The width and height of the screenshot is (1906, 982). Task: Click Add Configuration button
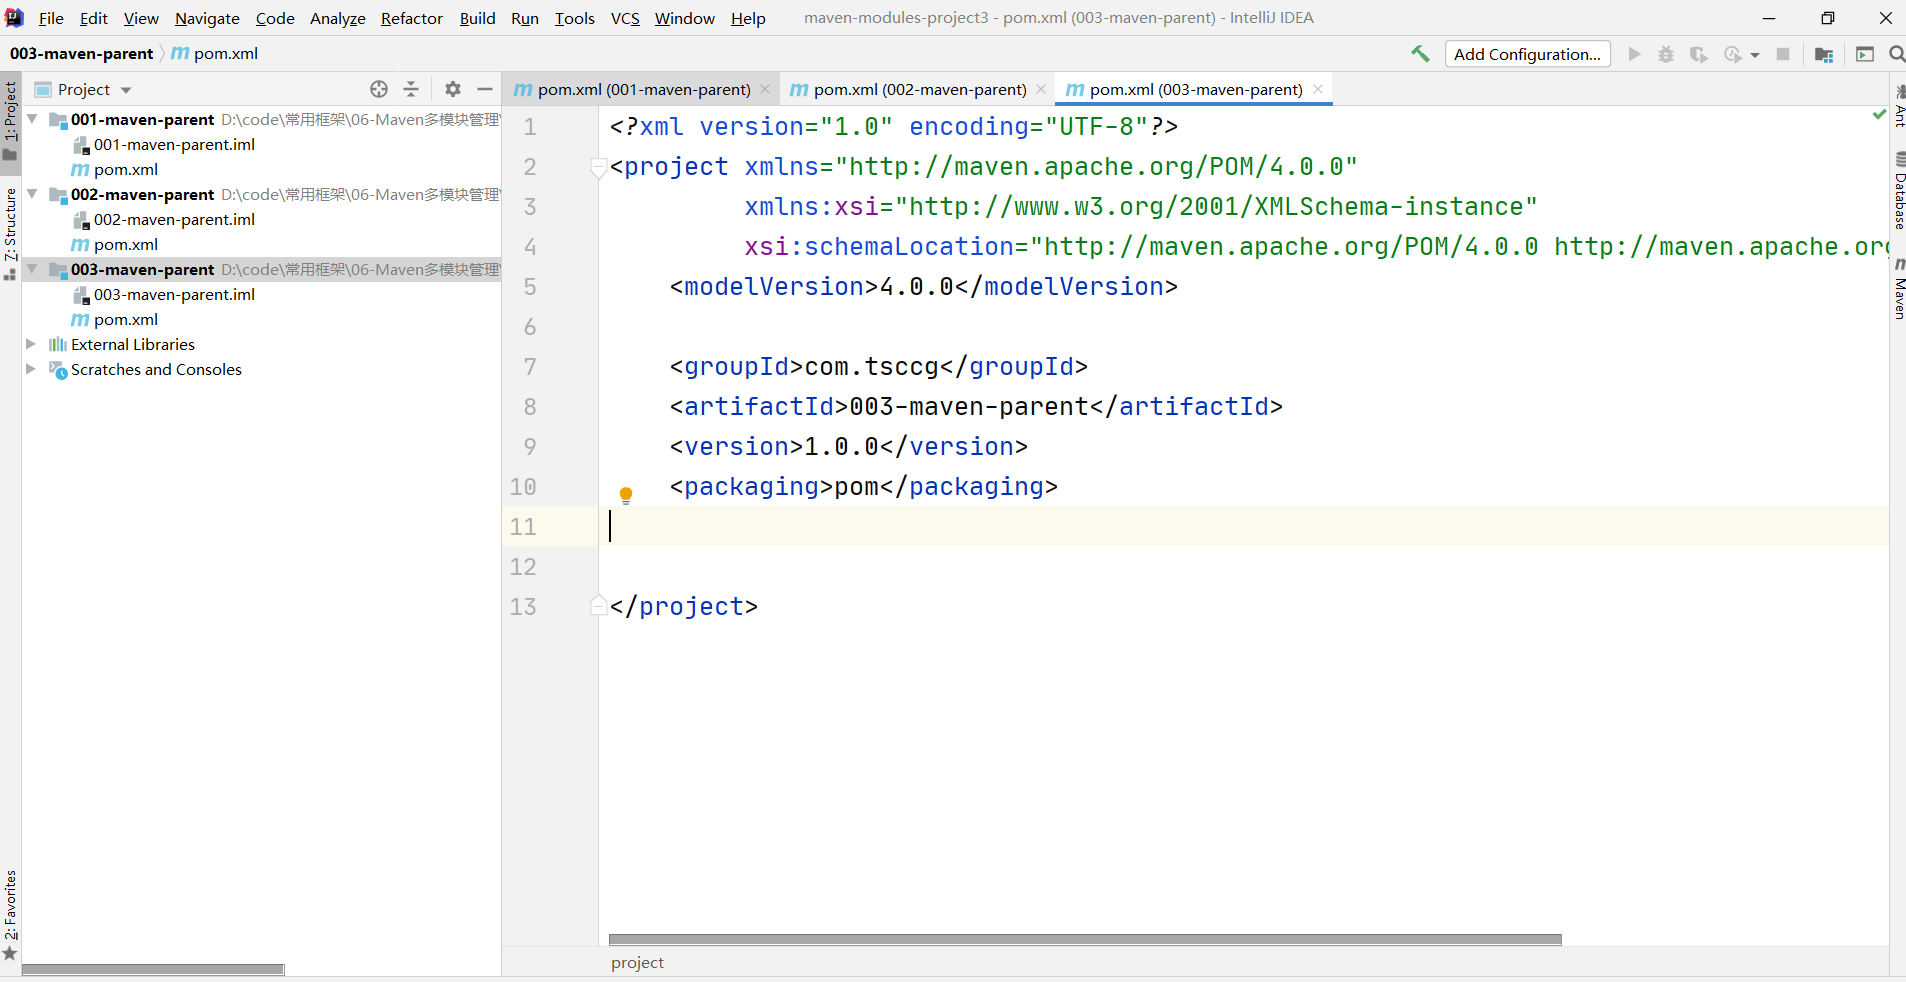[1527, 54]
